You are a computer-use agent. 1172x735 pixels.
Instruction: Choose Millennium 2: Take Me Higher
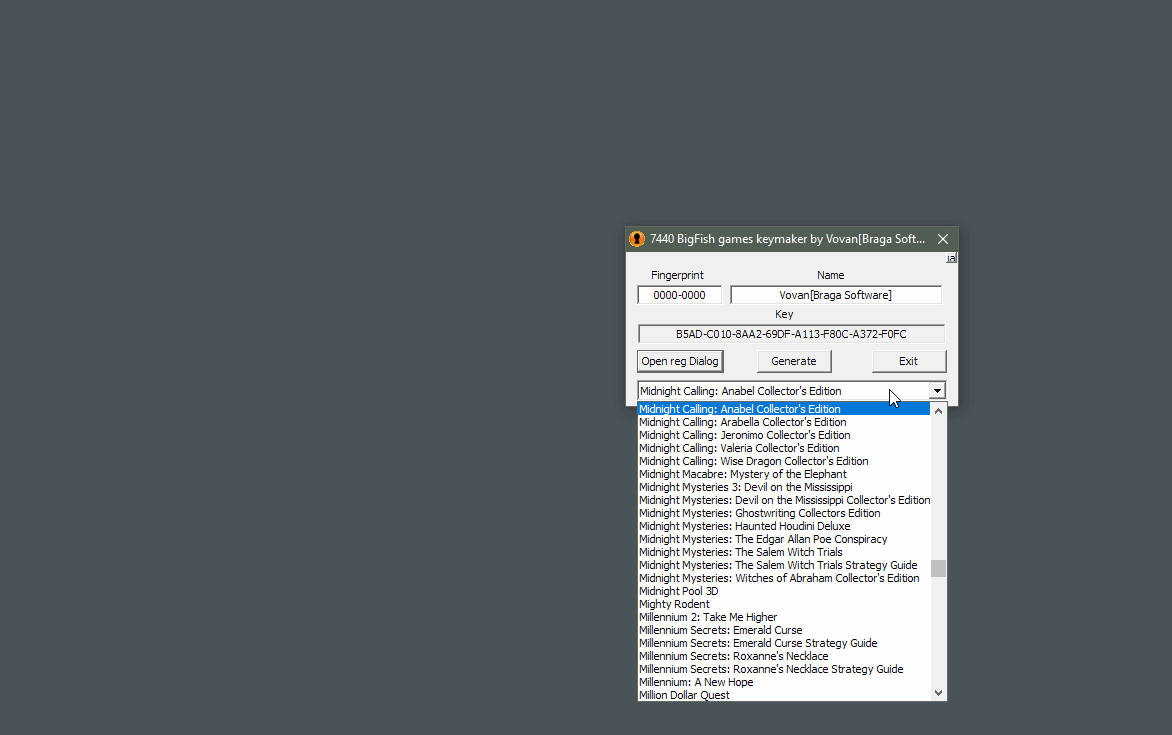[783, 618]
